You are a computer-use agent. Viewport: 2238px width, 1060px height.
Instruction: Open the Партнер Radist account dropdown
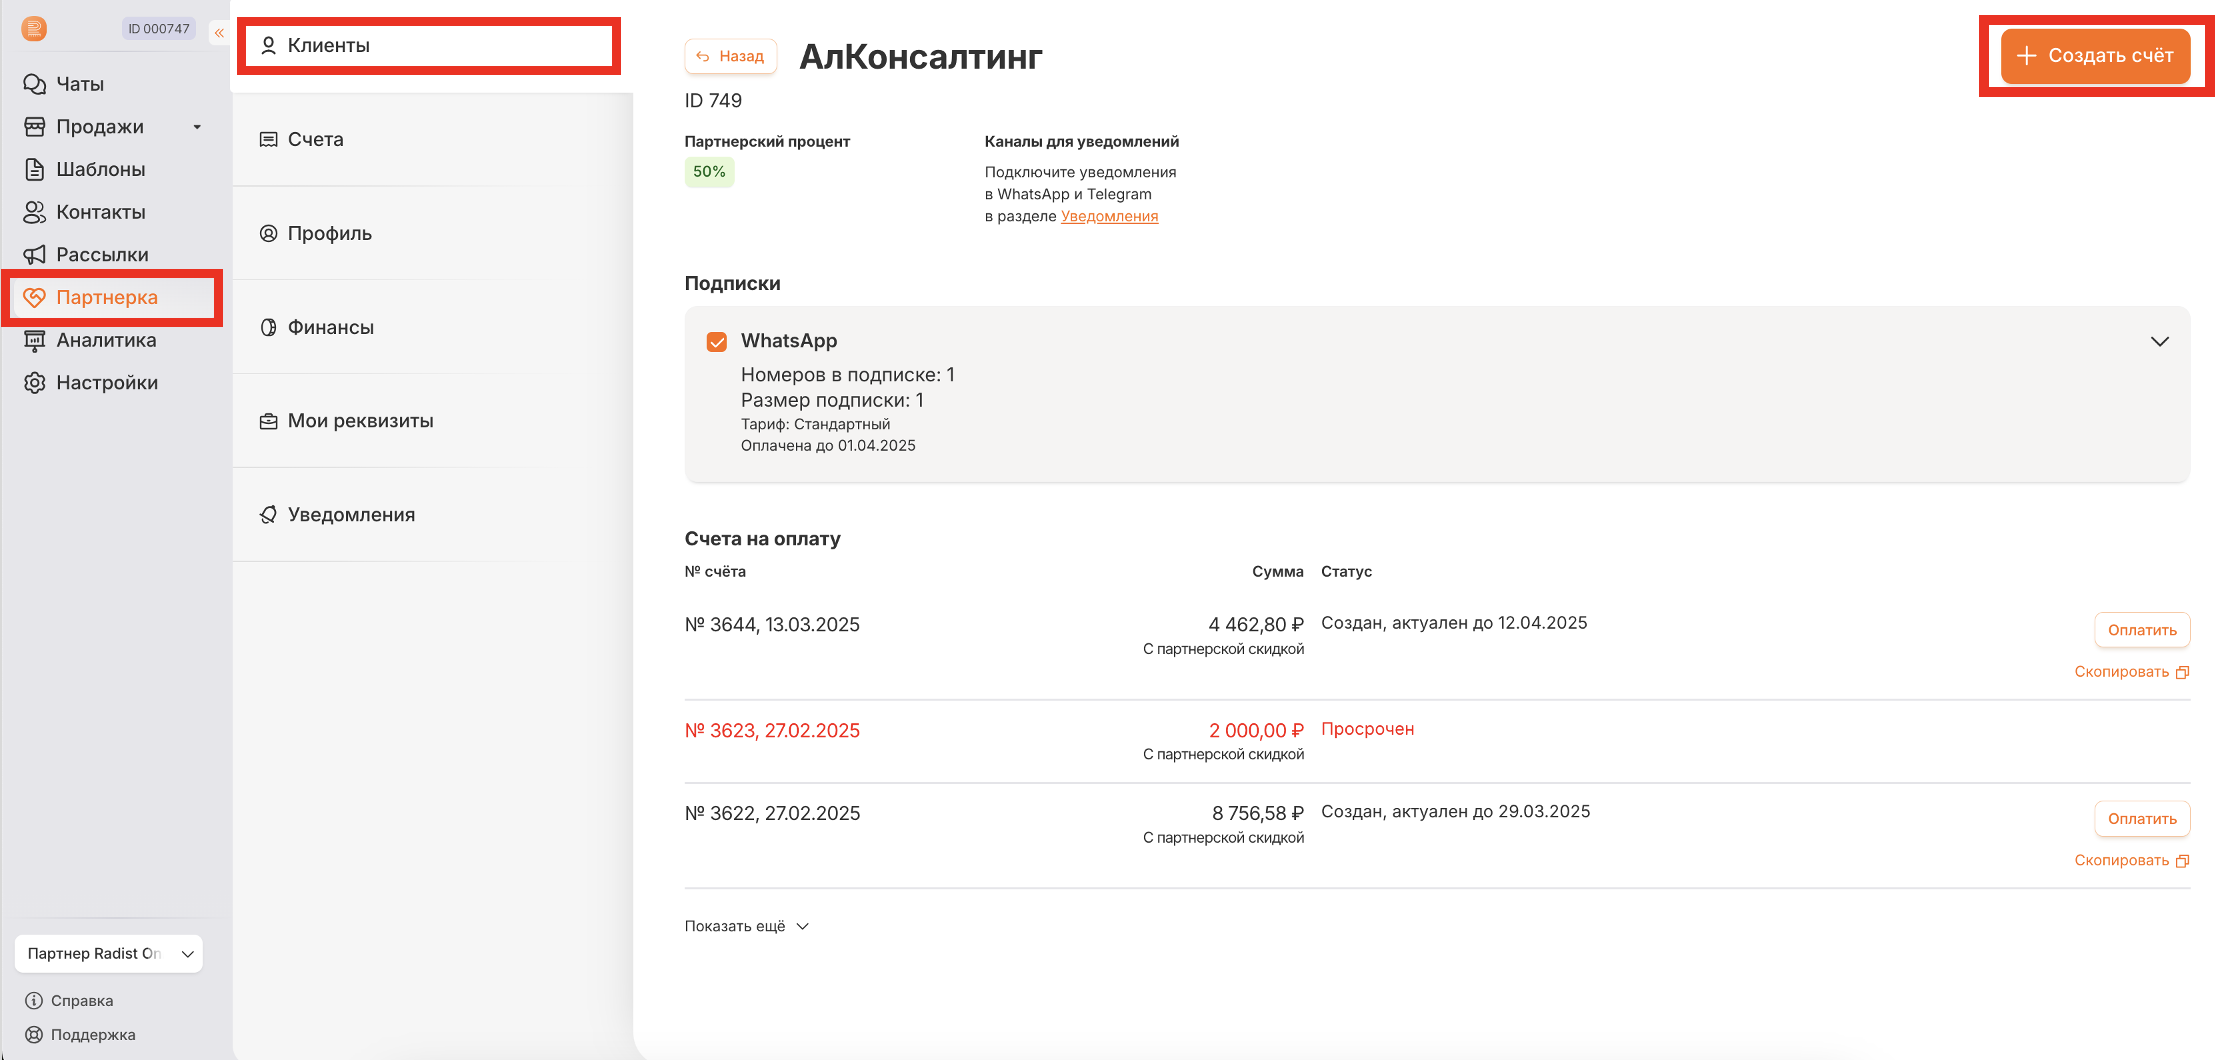click(x=109, y=954)
